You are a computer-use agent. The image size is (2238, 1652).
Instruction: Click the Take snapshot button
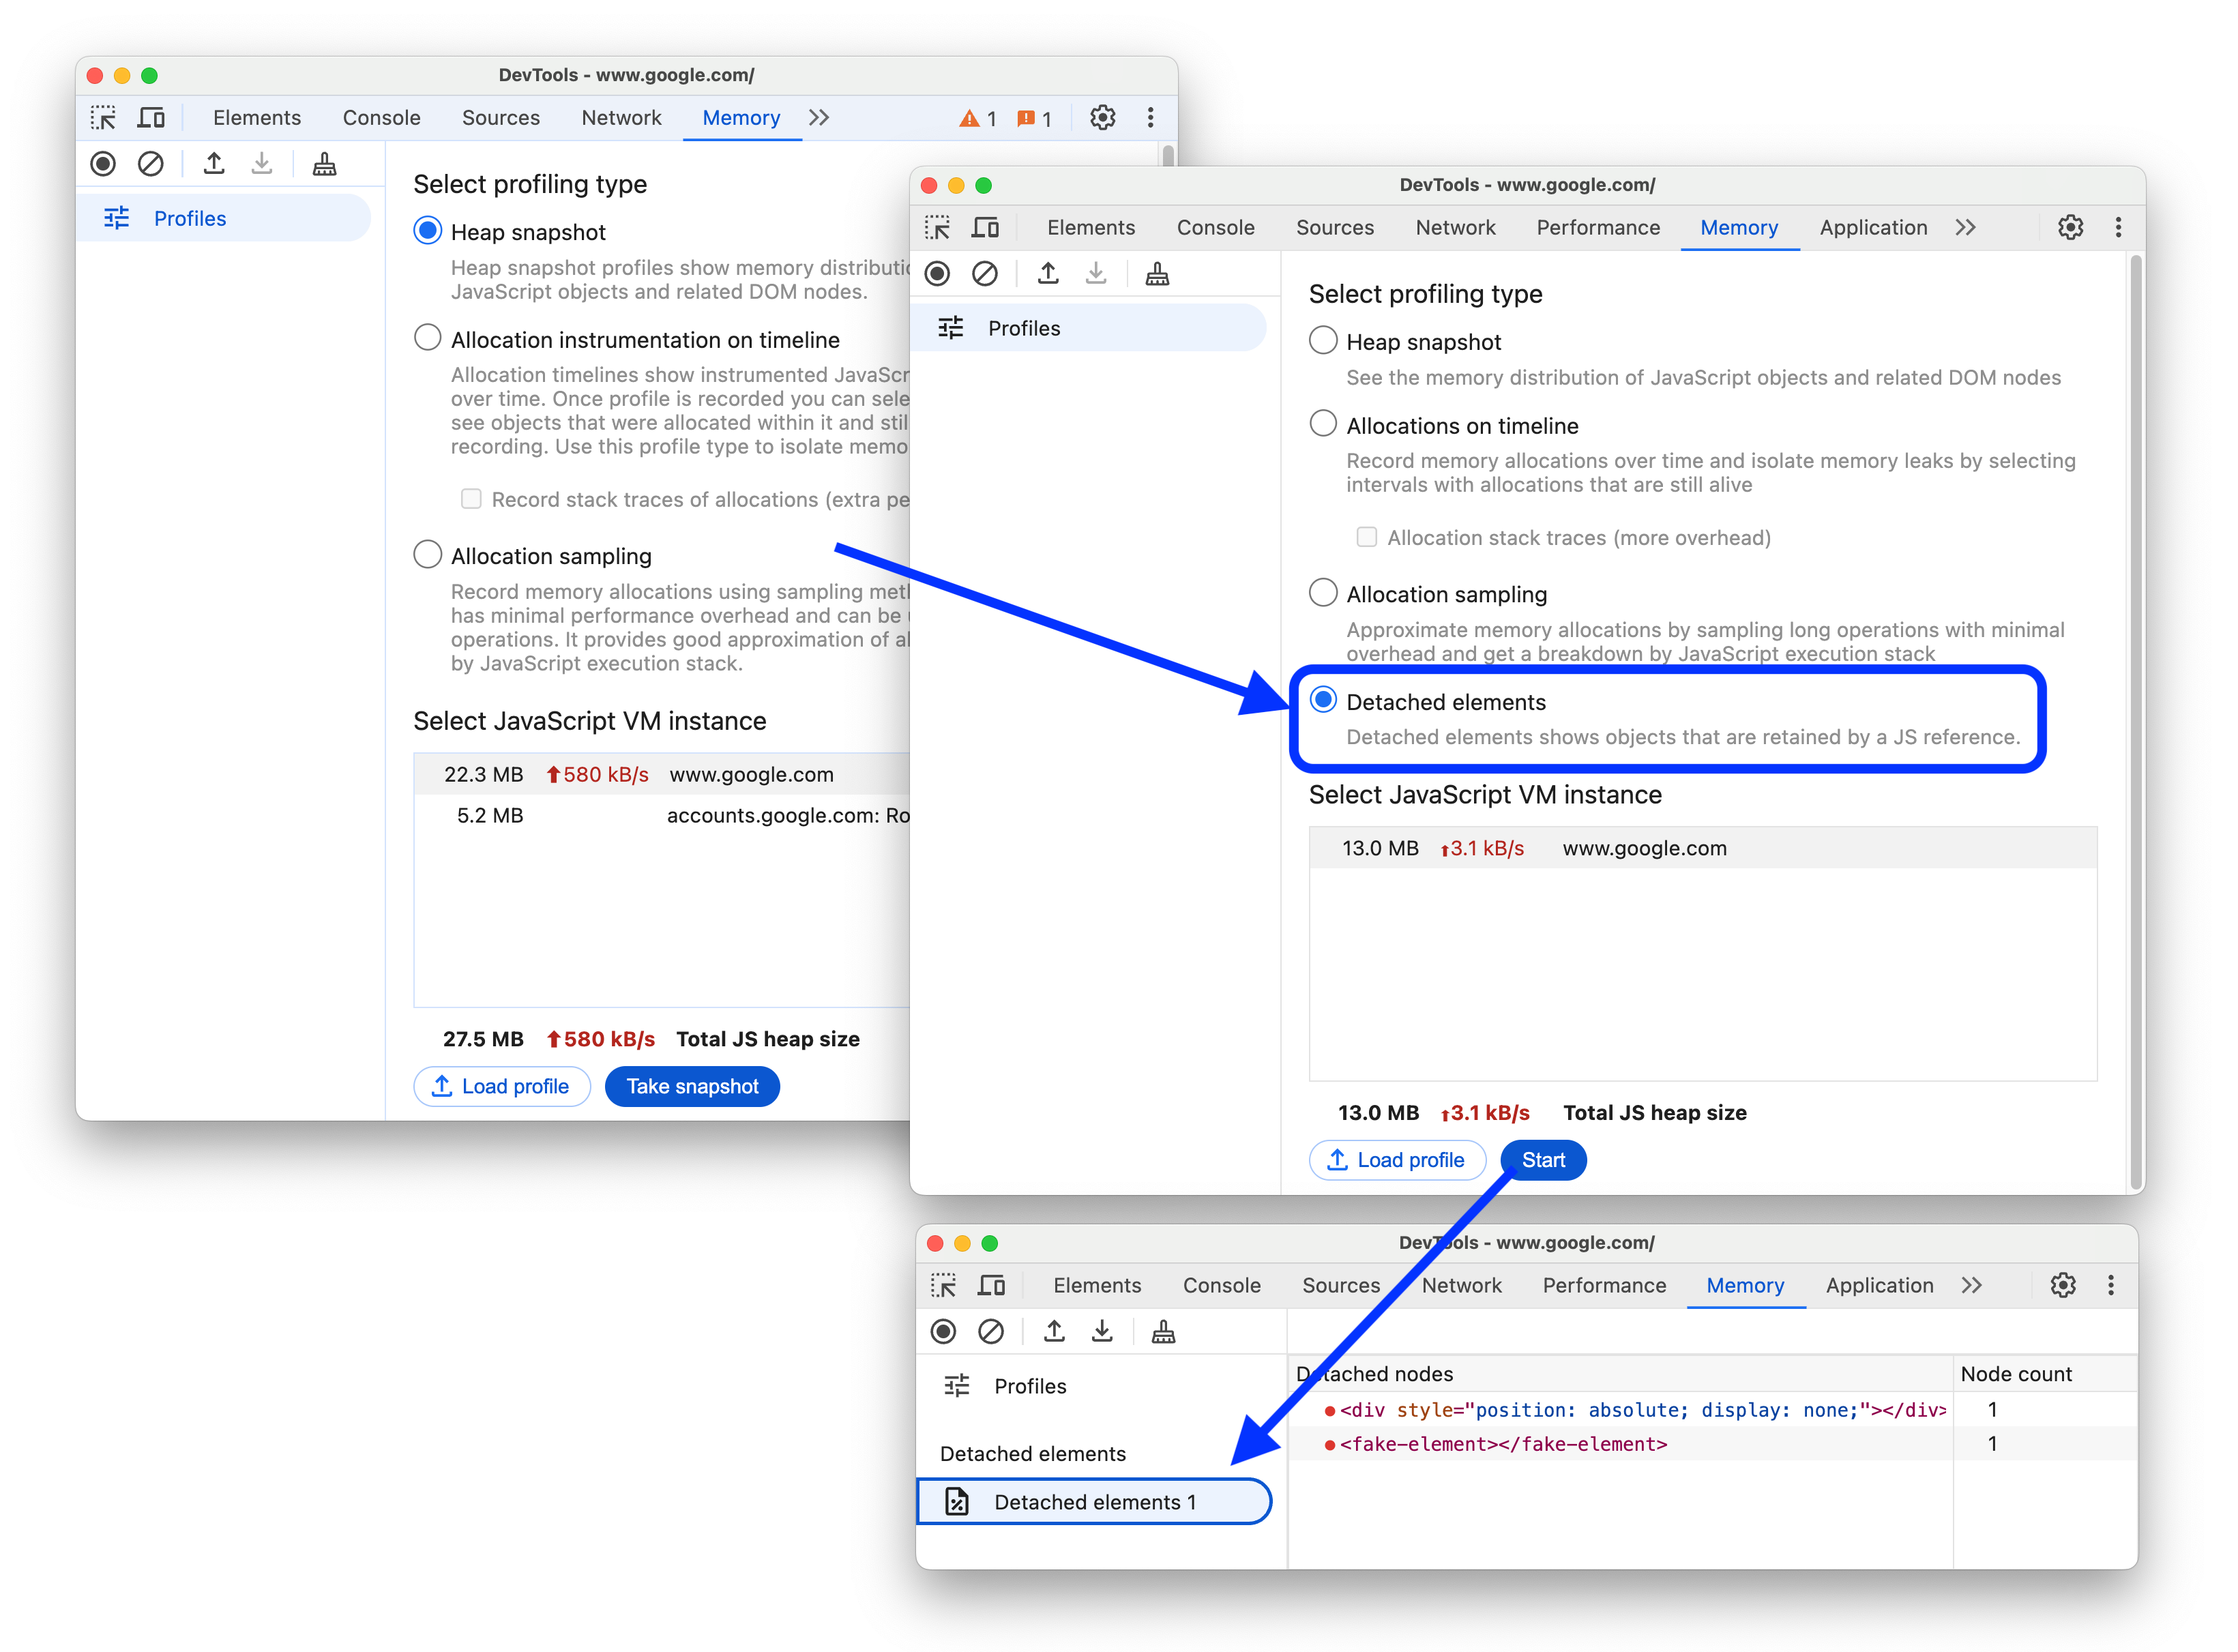click(693, 1086)
